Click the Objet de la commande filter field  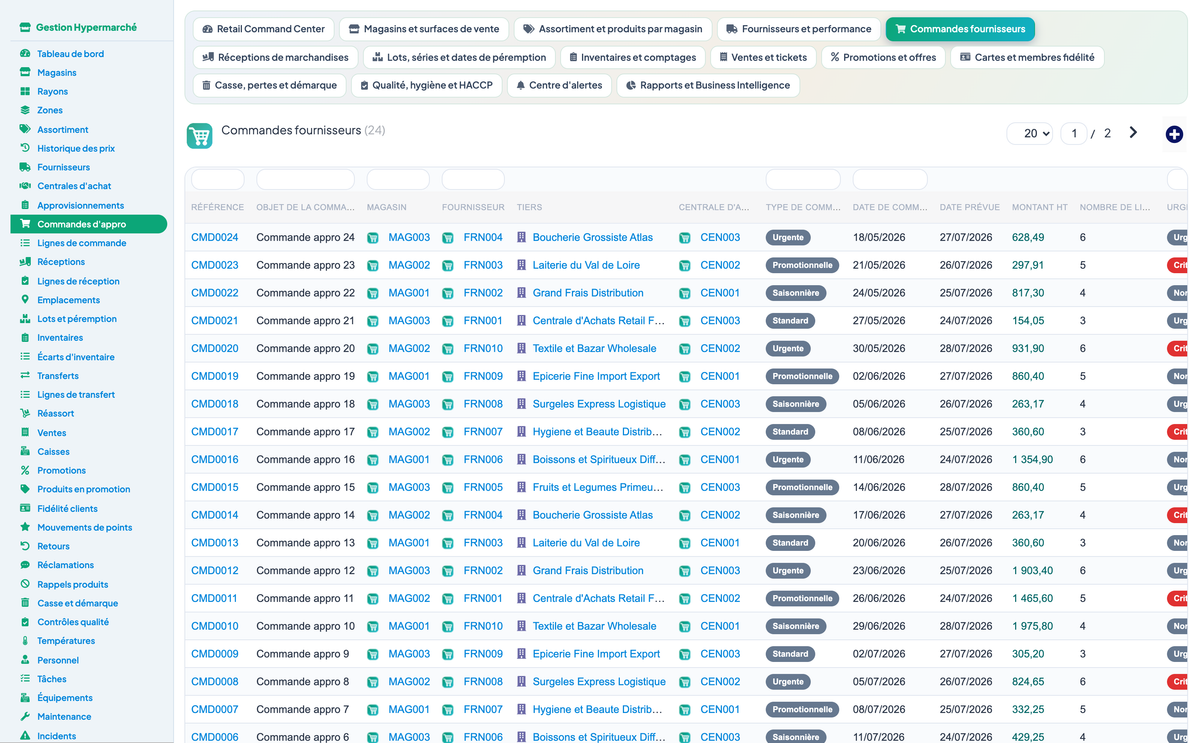(305, 180)
